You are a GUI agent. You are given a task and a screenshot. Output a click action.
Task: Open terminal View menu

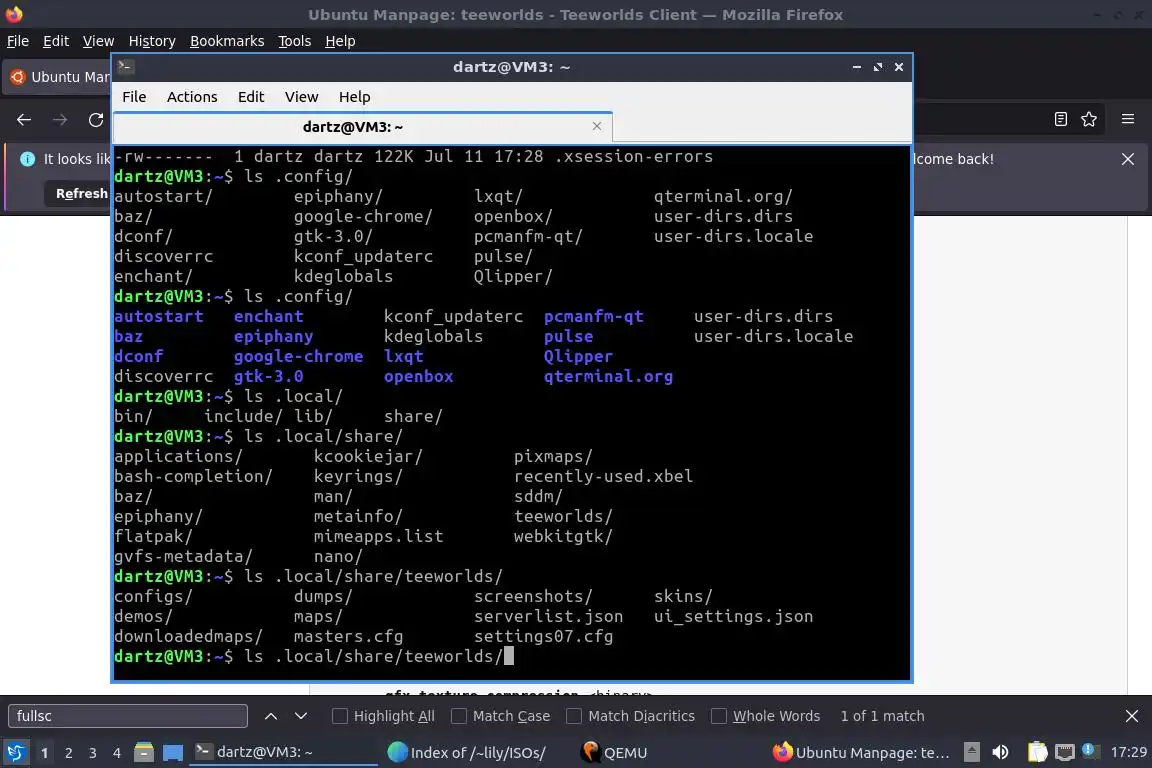pyautogui.click(x=301, y=97)
